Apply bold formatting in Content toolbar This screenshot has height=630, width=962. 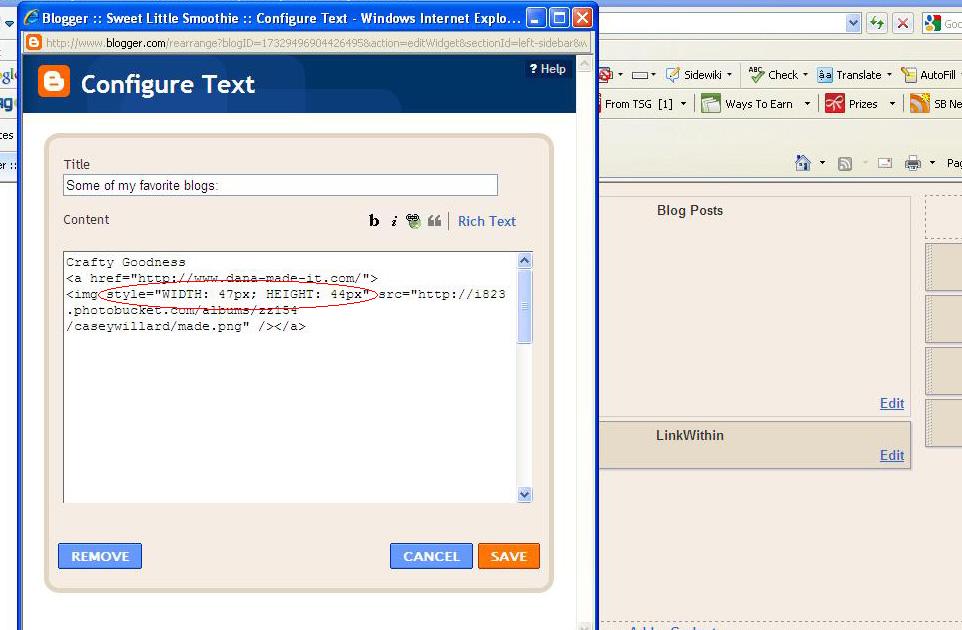pos(374,221)
